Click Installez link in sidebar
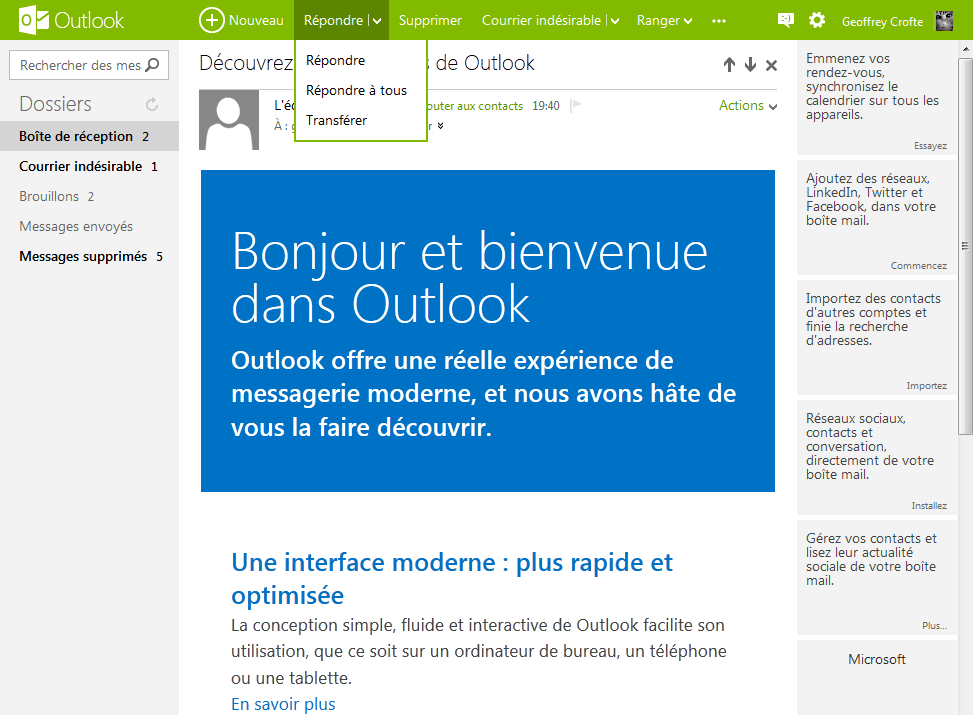This screenshot has width=973, height=715. [929, 506]
